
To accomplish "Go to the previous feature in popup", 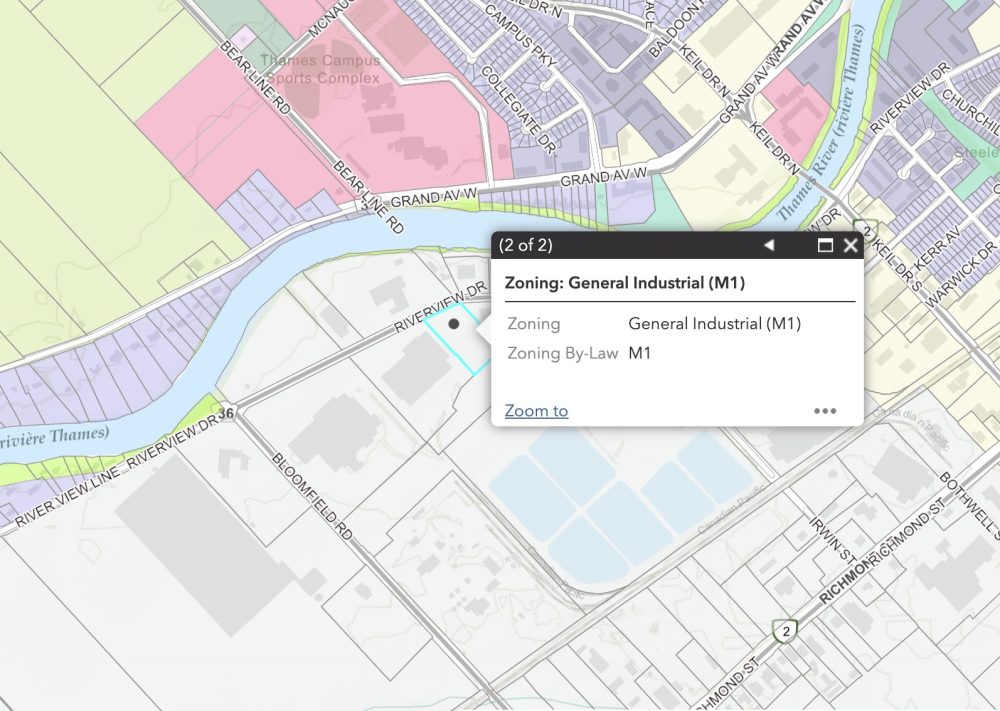I will 768,246.
